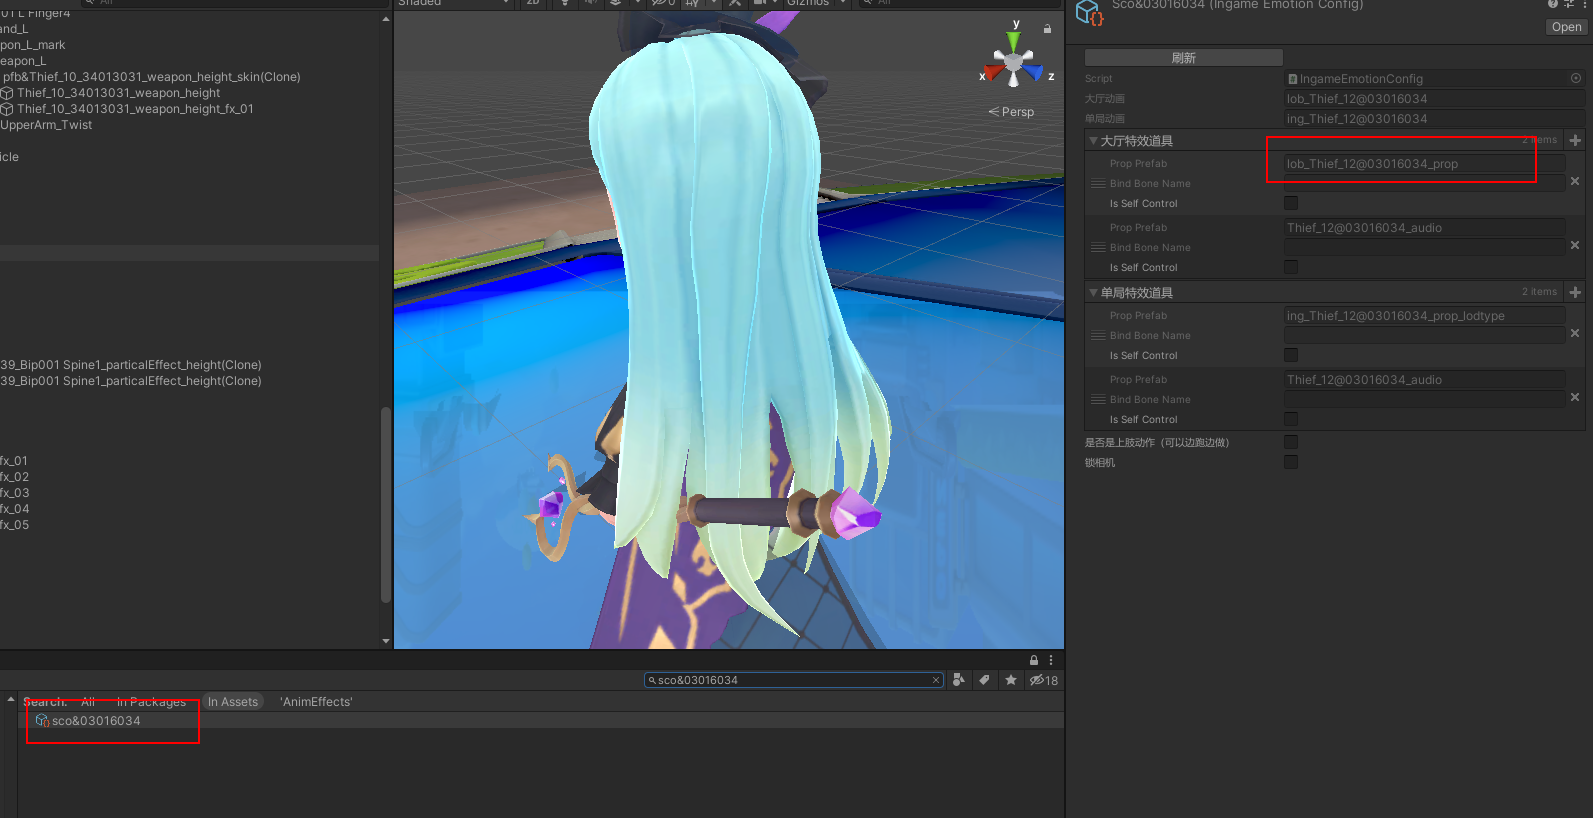Screen dimensions: 1593x818
Task: Remove the ing_Thief_12@03016034_prop_lodtype element
Action: tap(1575, 334)
